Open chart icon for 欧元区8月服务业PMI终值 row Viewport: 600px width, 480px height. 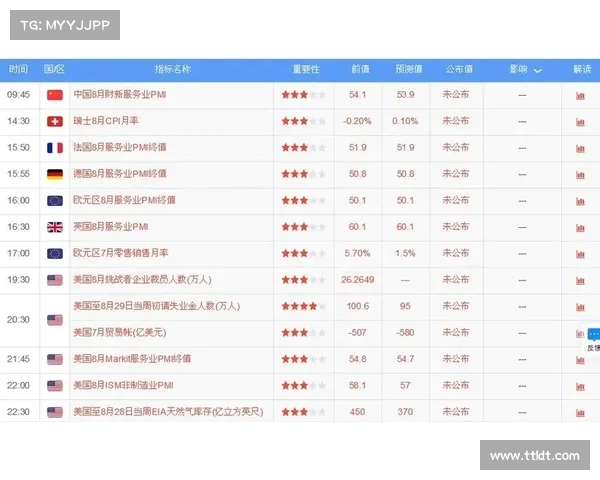580,201
